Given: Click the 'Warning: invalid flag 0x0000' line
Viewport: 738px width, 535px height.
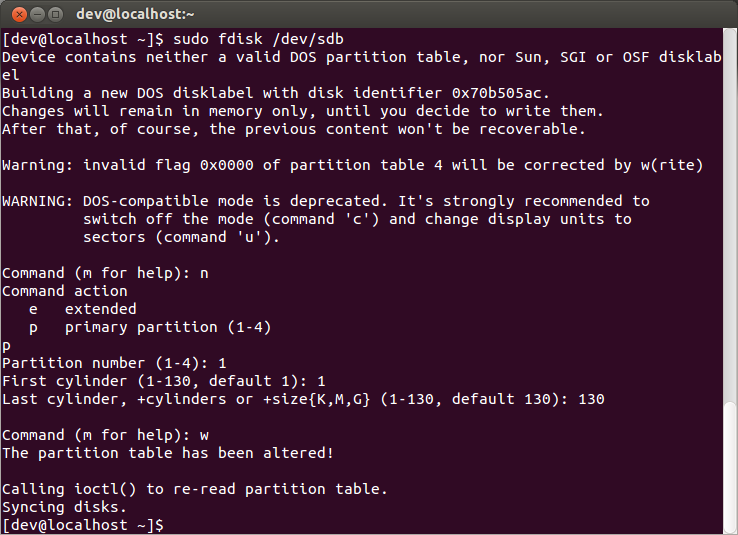Looking at the screenshot, I should pyautogui.click(x=353, y=165).
